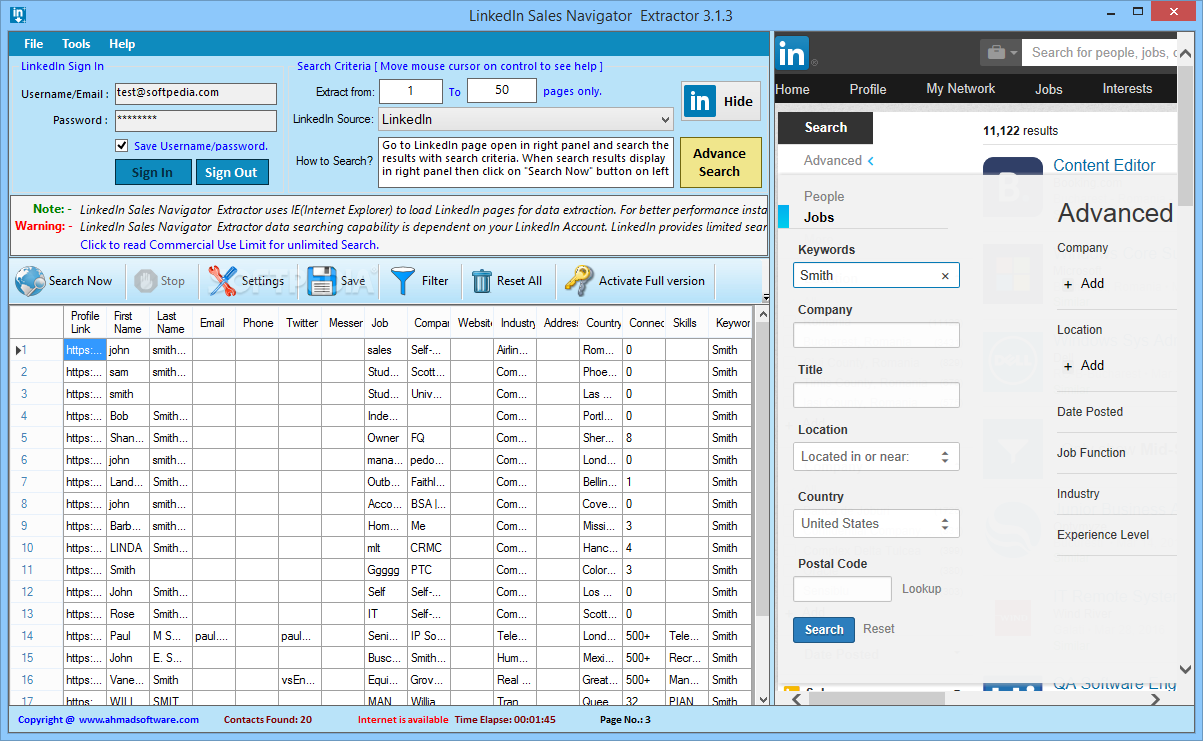Screen dimensions: 1203x741
Task: Open Interests nav tab
Action: [1127, 89]
